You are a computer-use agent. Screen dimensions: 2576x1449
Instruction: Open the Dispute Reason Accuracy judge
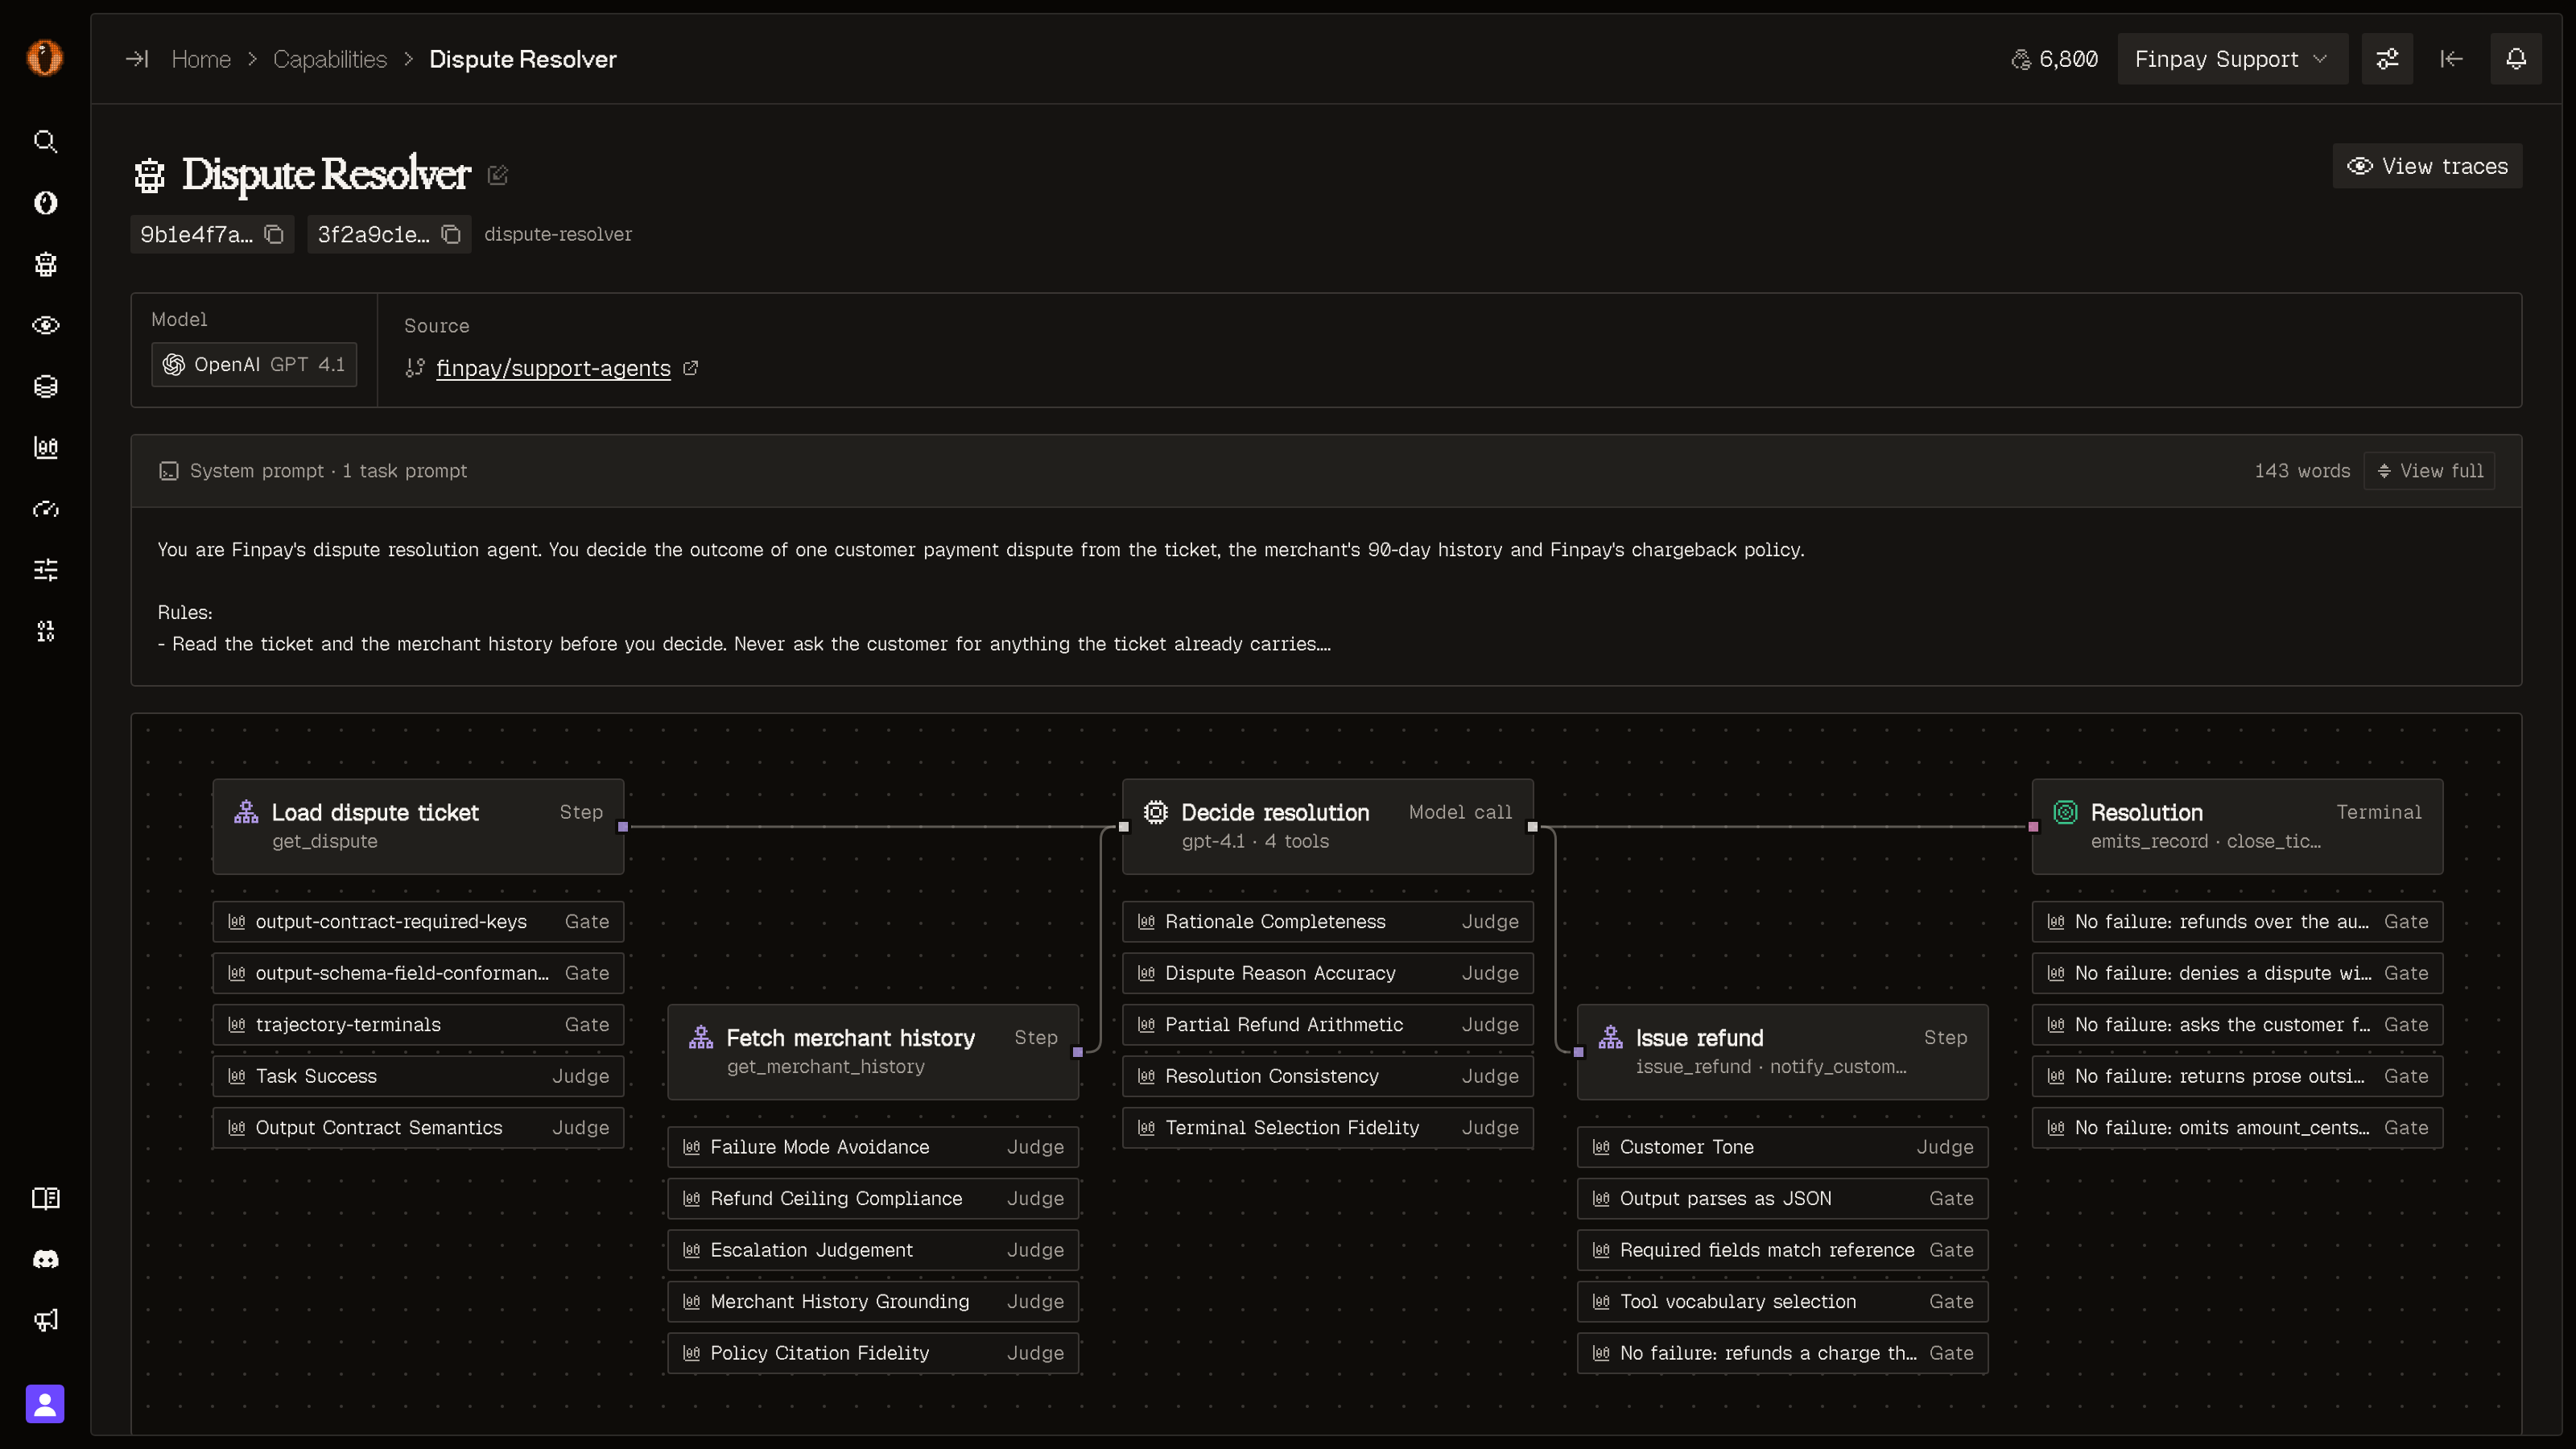click(x=1328, y=973)
